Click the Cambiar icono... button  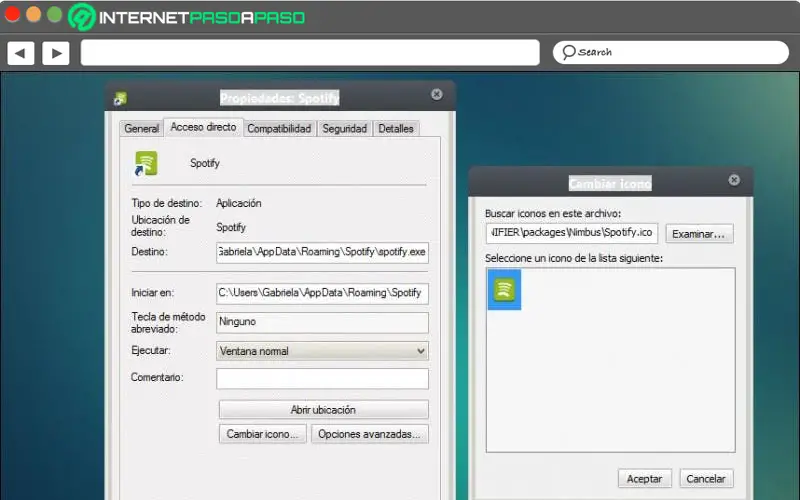pyautogui.click(x=263, y=434)
